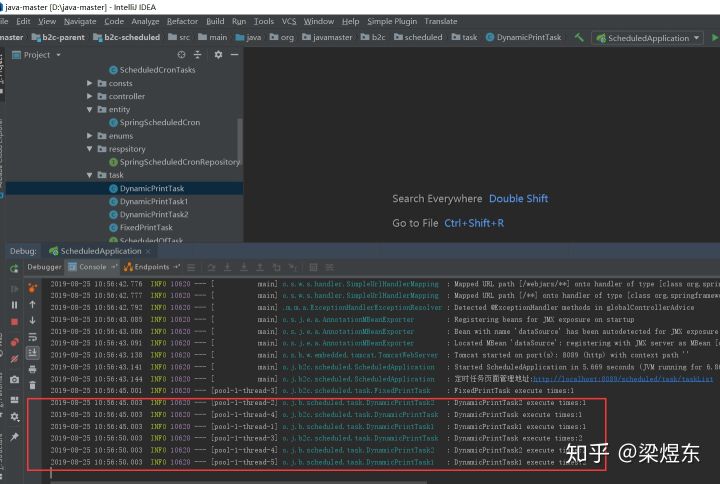This screenshot has width=720, height=484.
Task: Open the Edit menu
Action: (23, 21)
